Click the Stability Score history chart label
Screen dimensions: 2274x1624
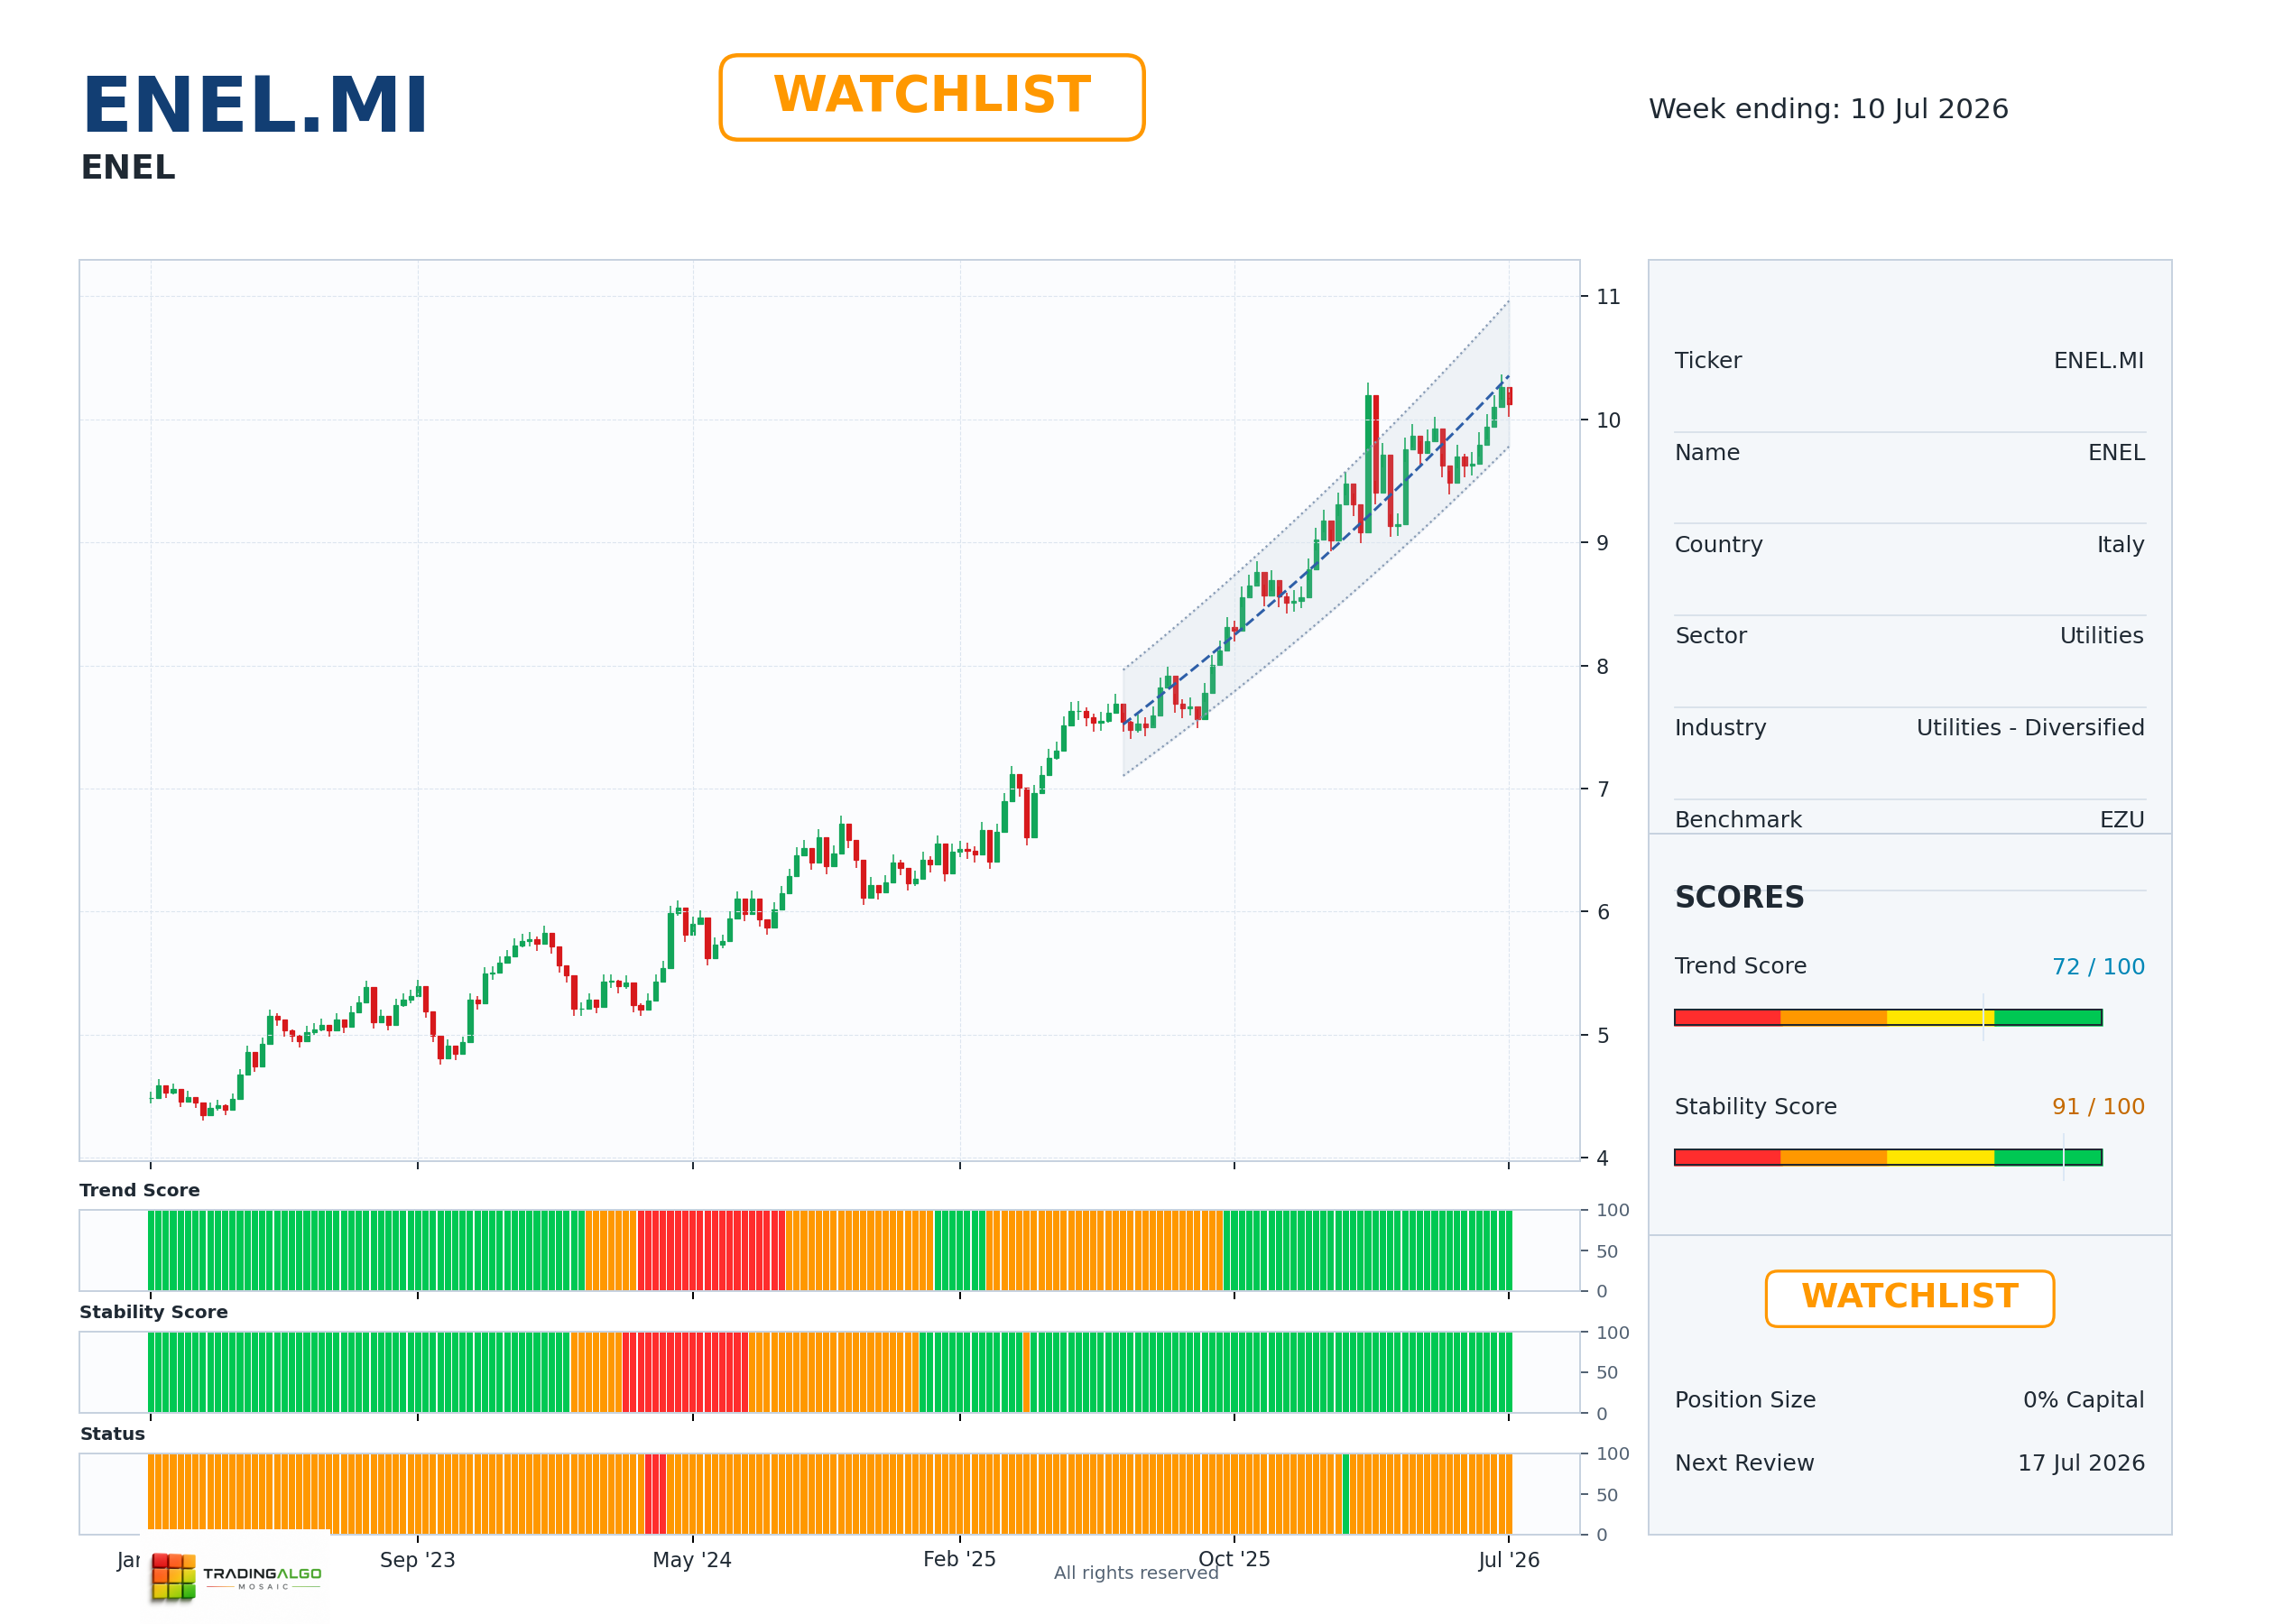[153, 1312]
